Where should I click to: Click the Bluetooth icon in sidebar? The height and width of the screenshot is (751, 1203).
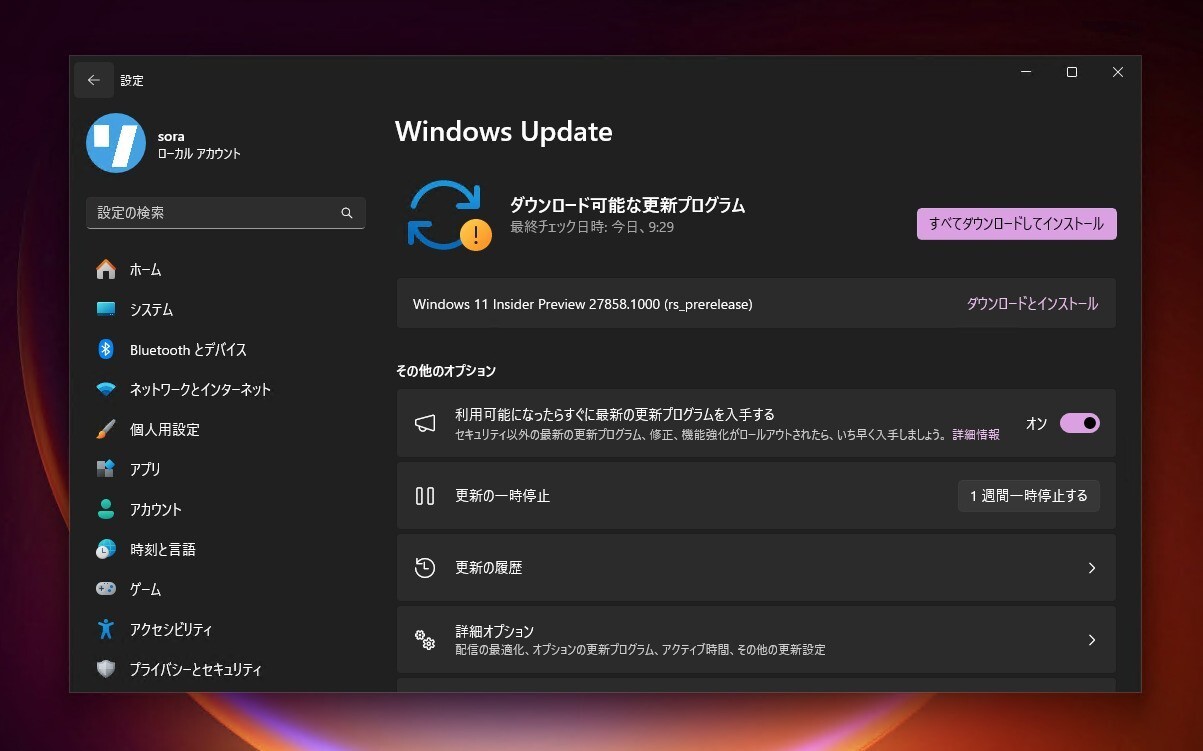coord(106,349)
